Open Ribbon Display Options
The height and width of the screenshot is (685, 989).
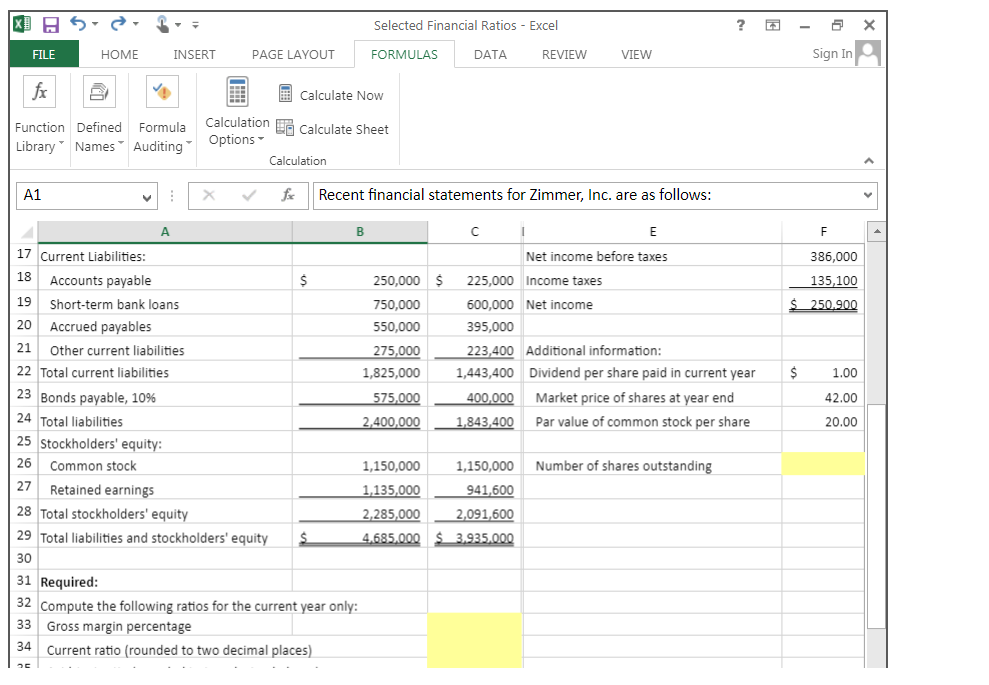[773, 25]
